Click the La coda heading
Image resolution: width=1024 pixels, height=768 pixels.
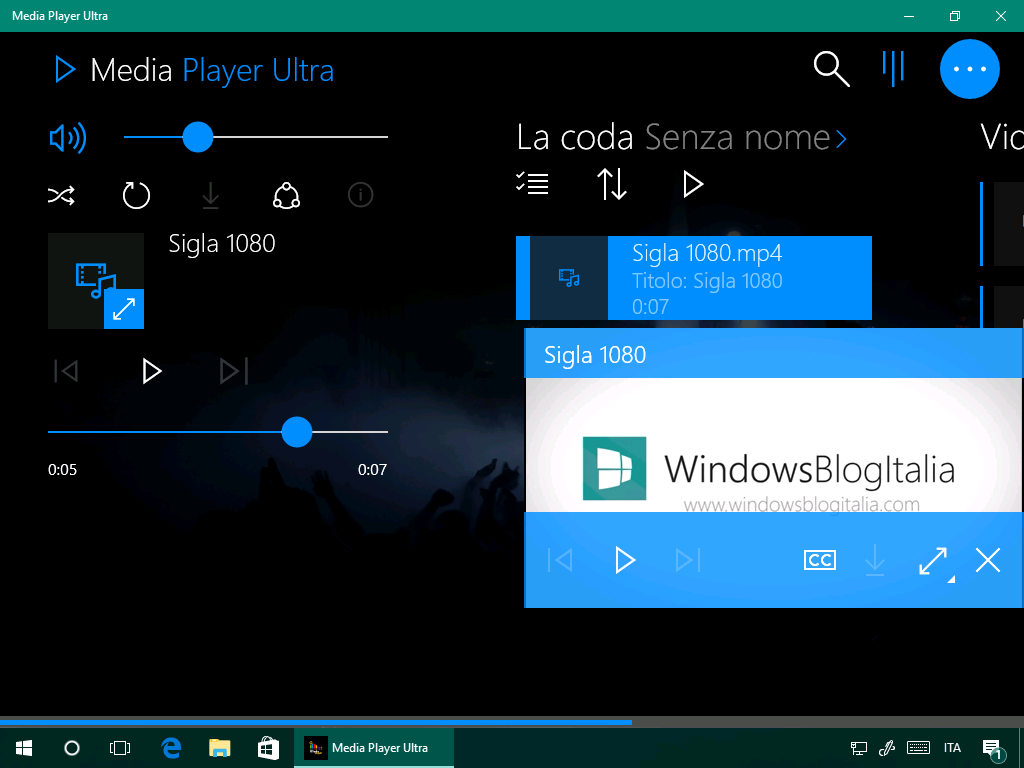(575, 138)
